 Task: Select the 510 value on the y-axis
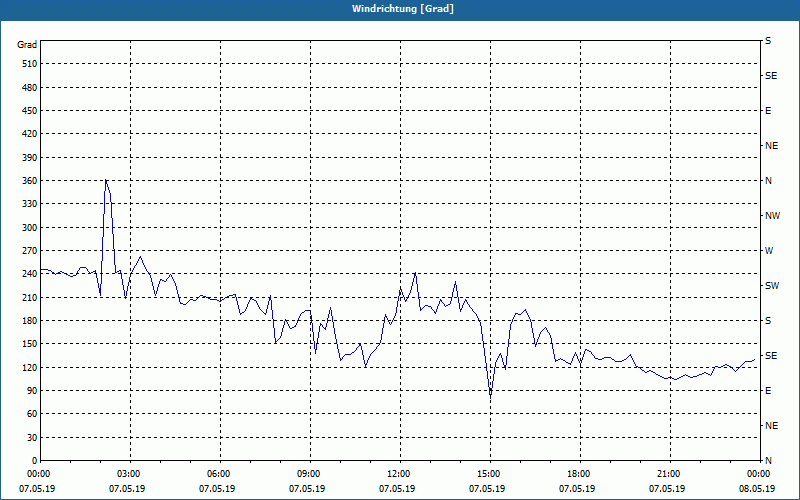point(30,64)
